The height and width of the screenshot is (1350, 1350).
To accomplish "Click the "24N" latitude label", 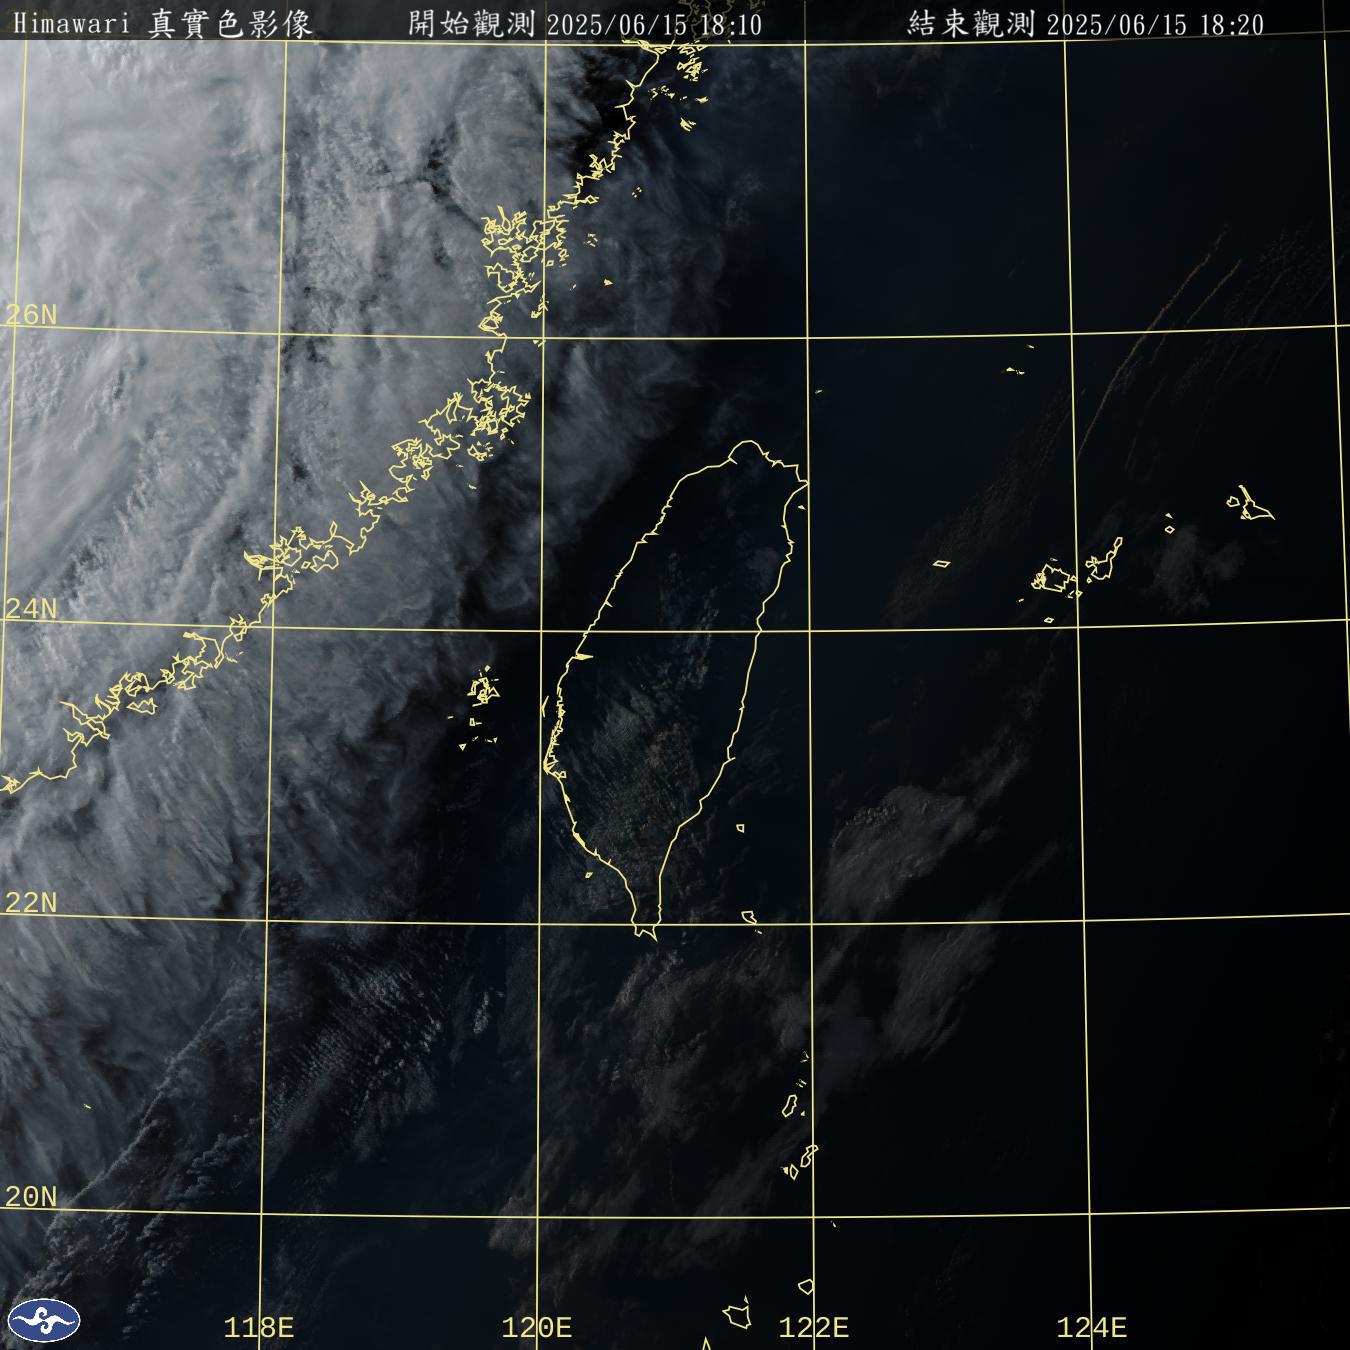I will click(31, 609).
